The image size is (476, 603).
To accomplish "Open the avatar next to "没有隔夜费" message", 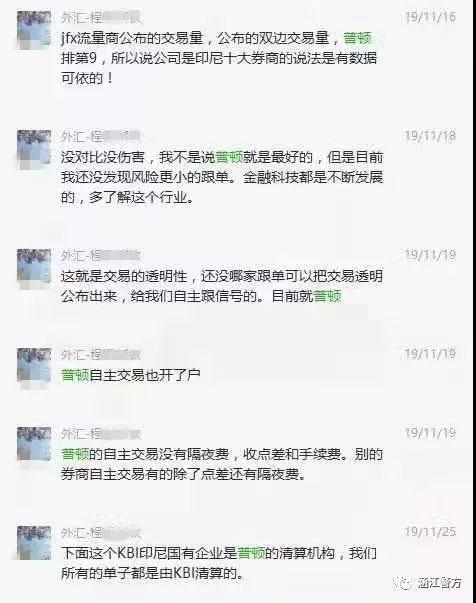I will pyautogui.click(x=34, y=445).
